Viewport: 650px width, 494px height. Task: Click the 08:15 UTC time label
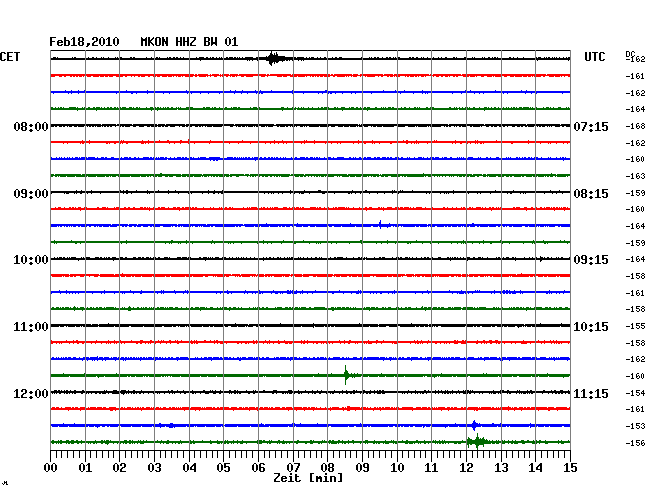point(591,194)
